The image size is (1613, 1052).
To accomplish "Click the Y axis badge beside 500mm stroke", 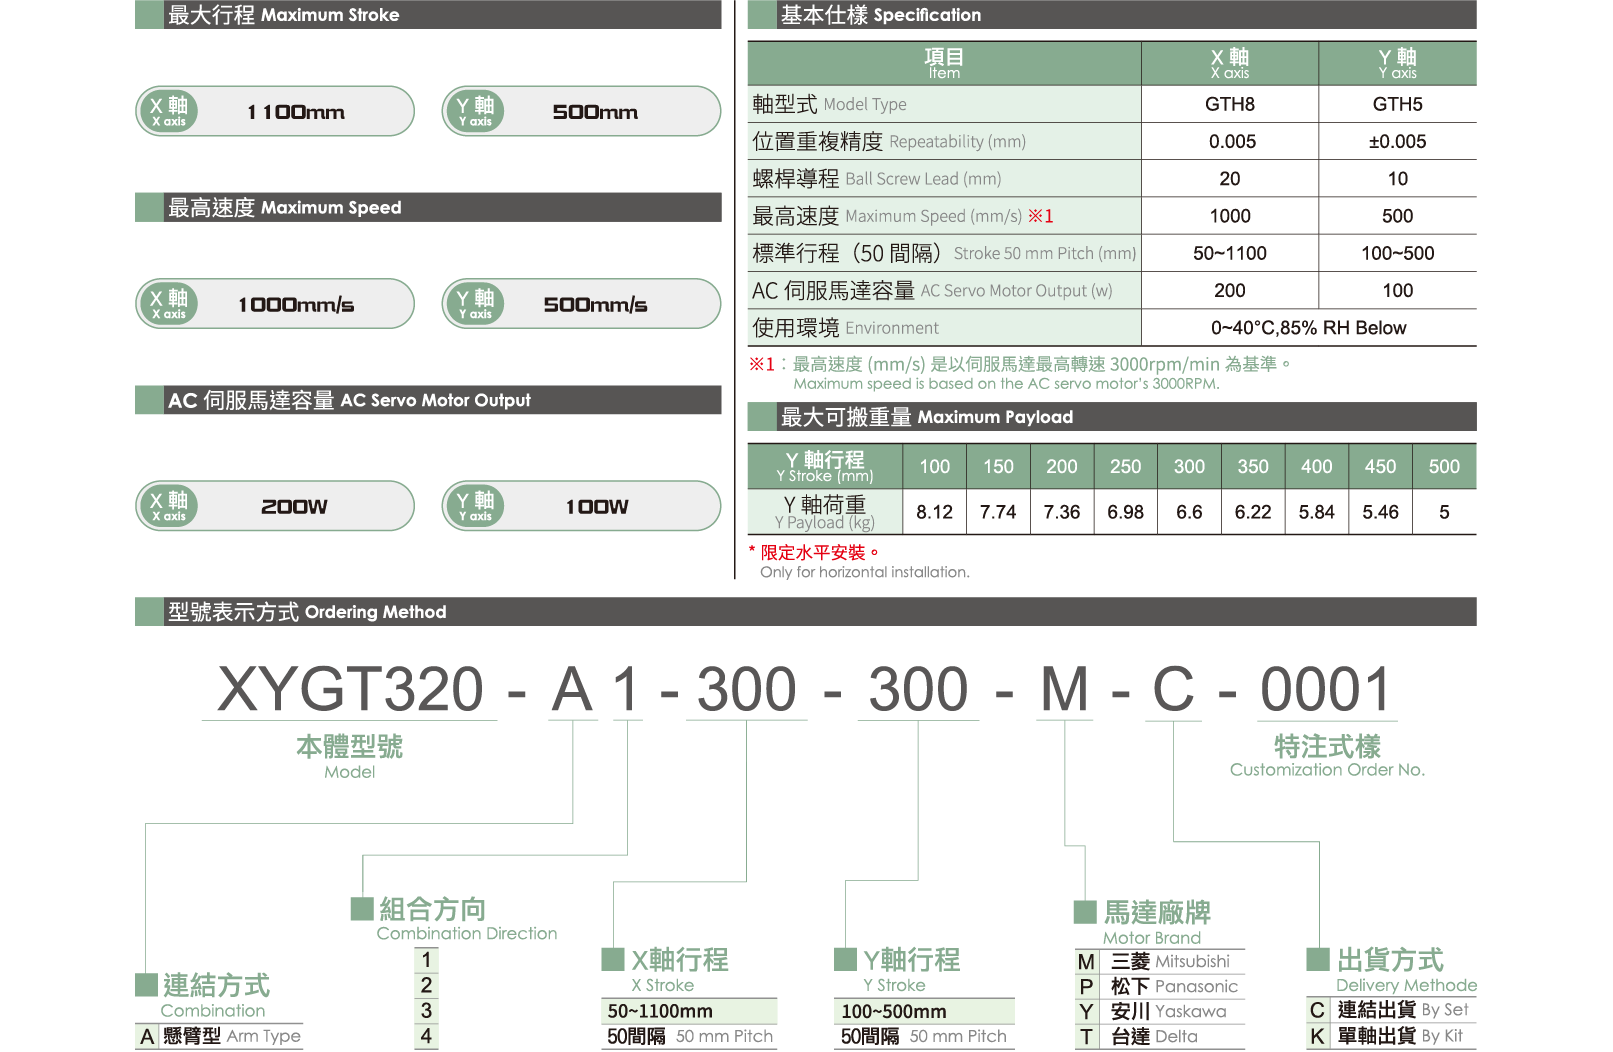I will 474,111.
